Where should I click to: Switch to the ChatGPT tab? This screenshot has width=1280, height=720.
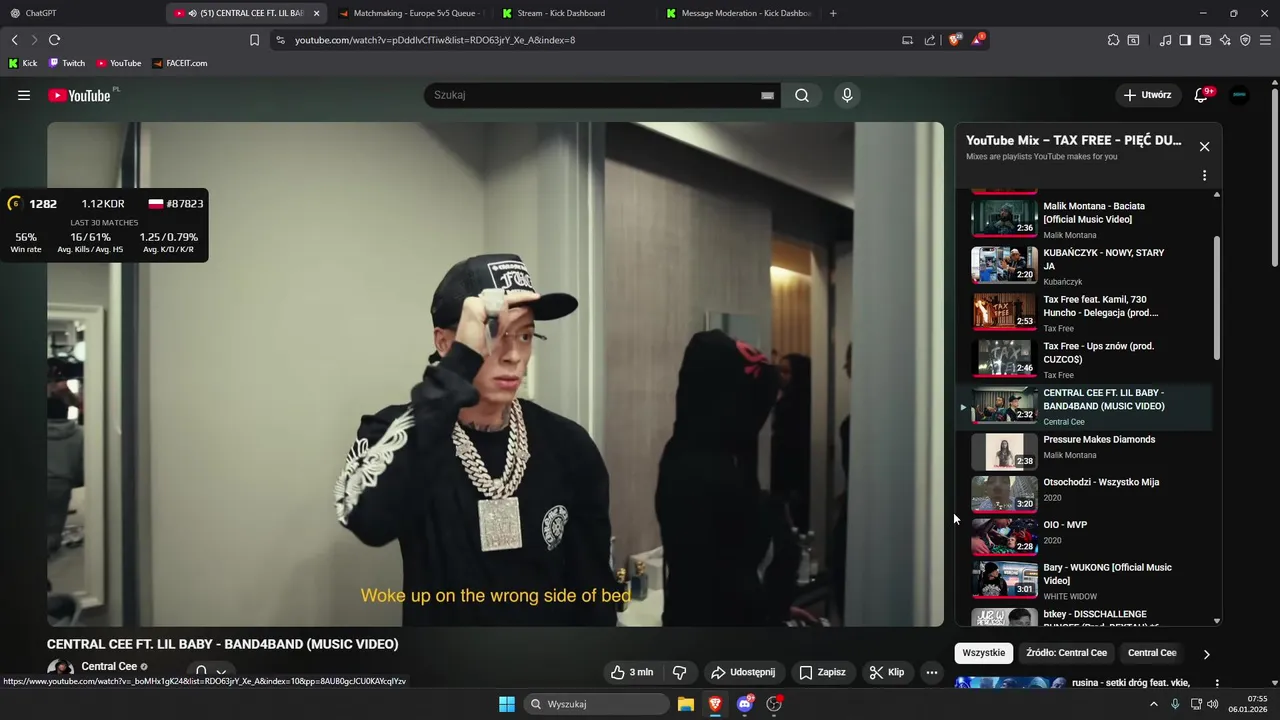(x=80, y=13)
